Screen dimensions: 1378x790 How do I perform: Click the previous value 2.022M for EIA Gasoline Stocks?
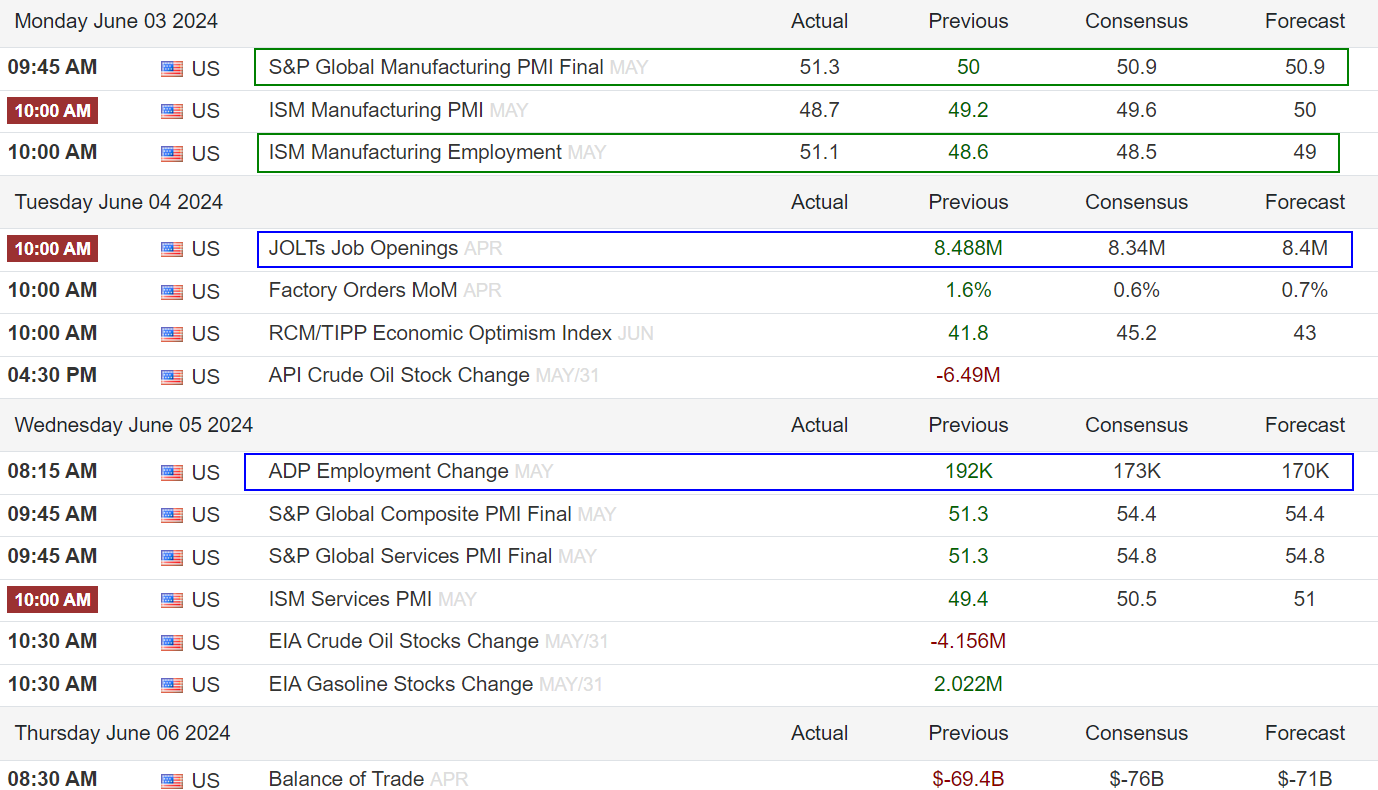(x=968, y=684)
